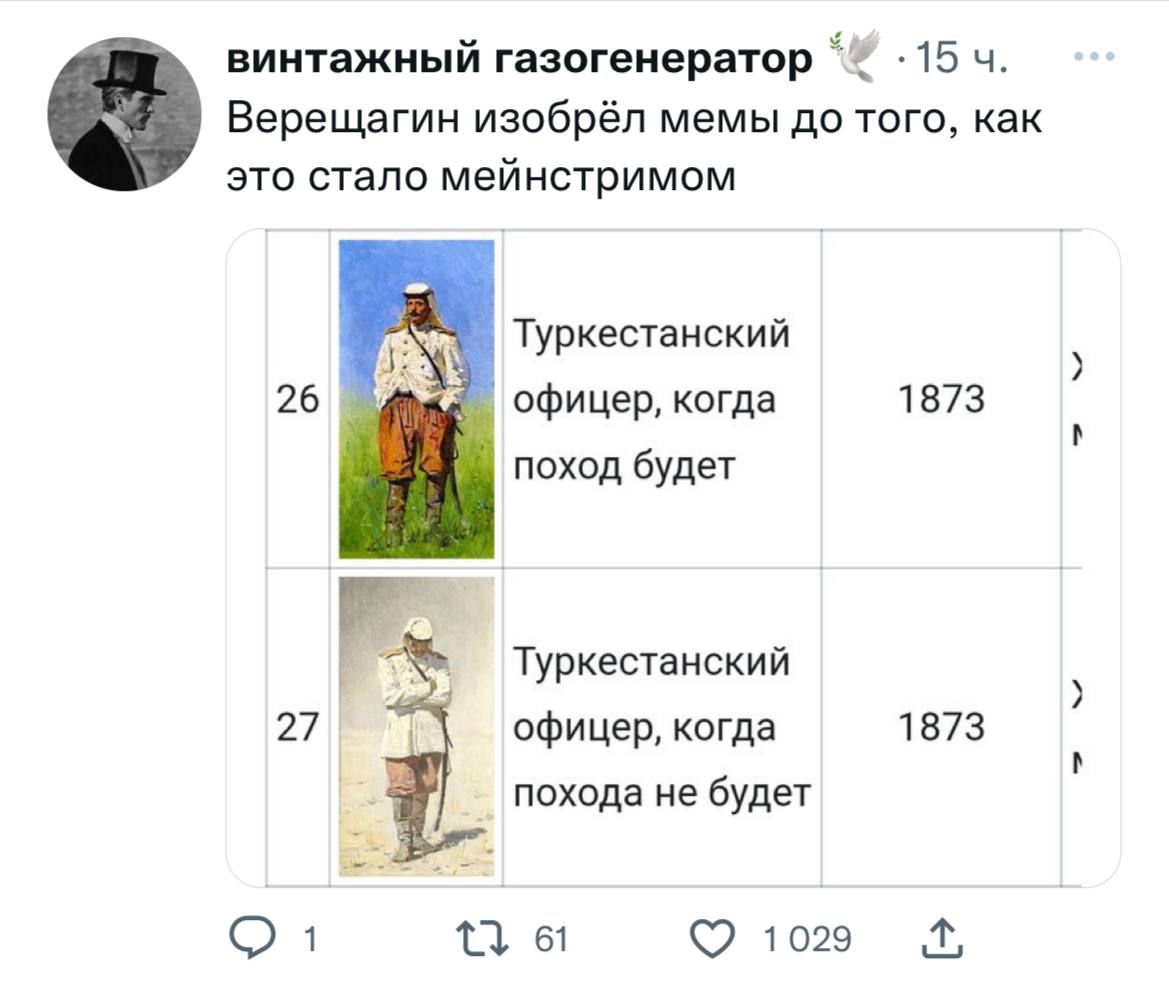Open the top-hat profile avatar
Screen dimensions: 1169x983
point(124,115)
